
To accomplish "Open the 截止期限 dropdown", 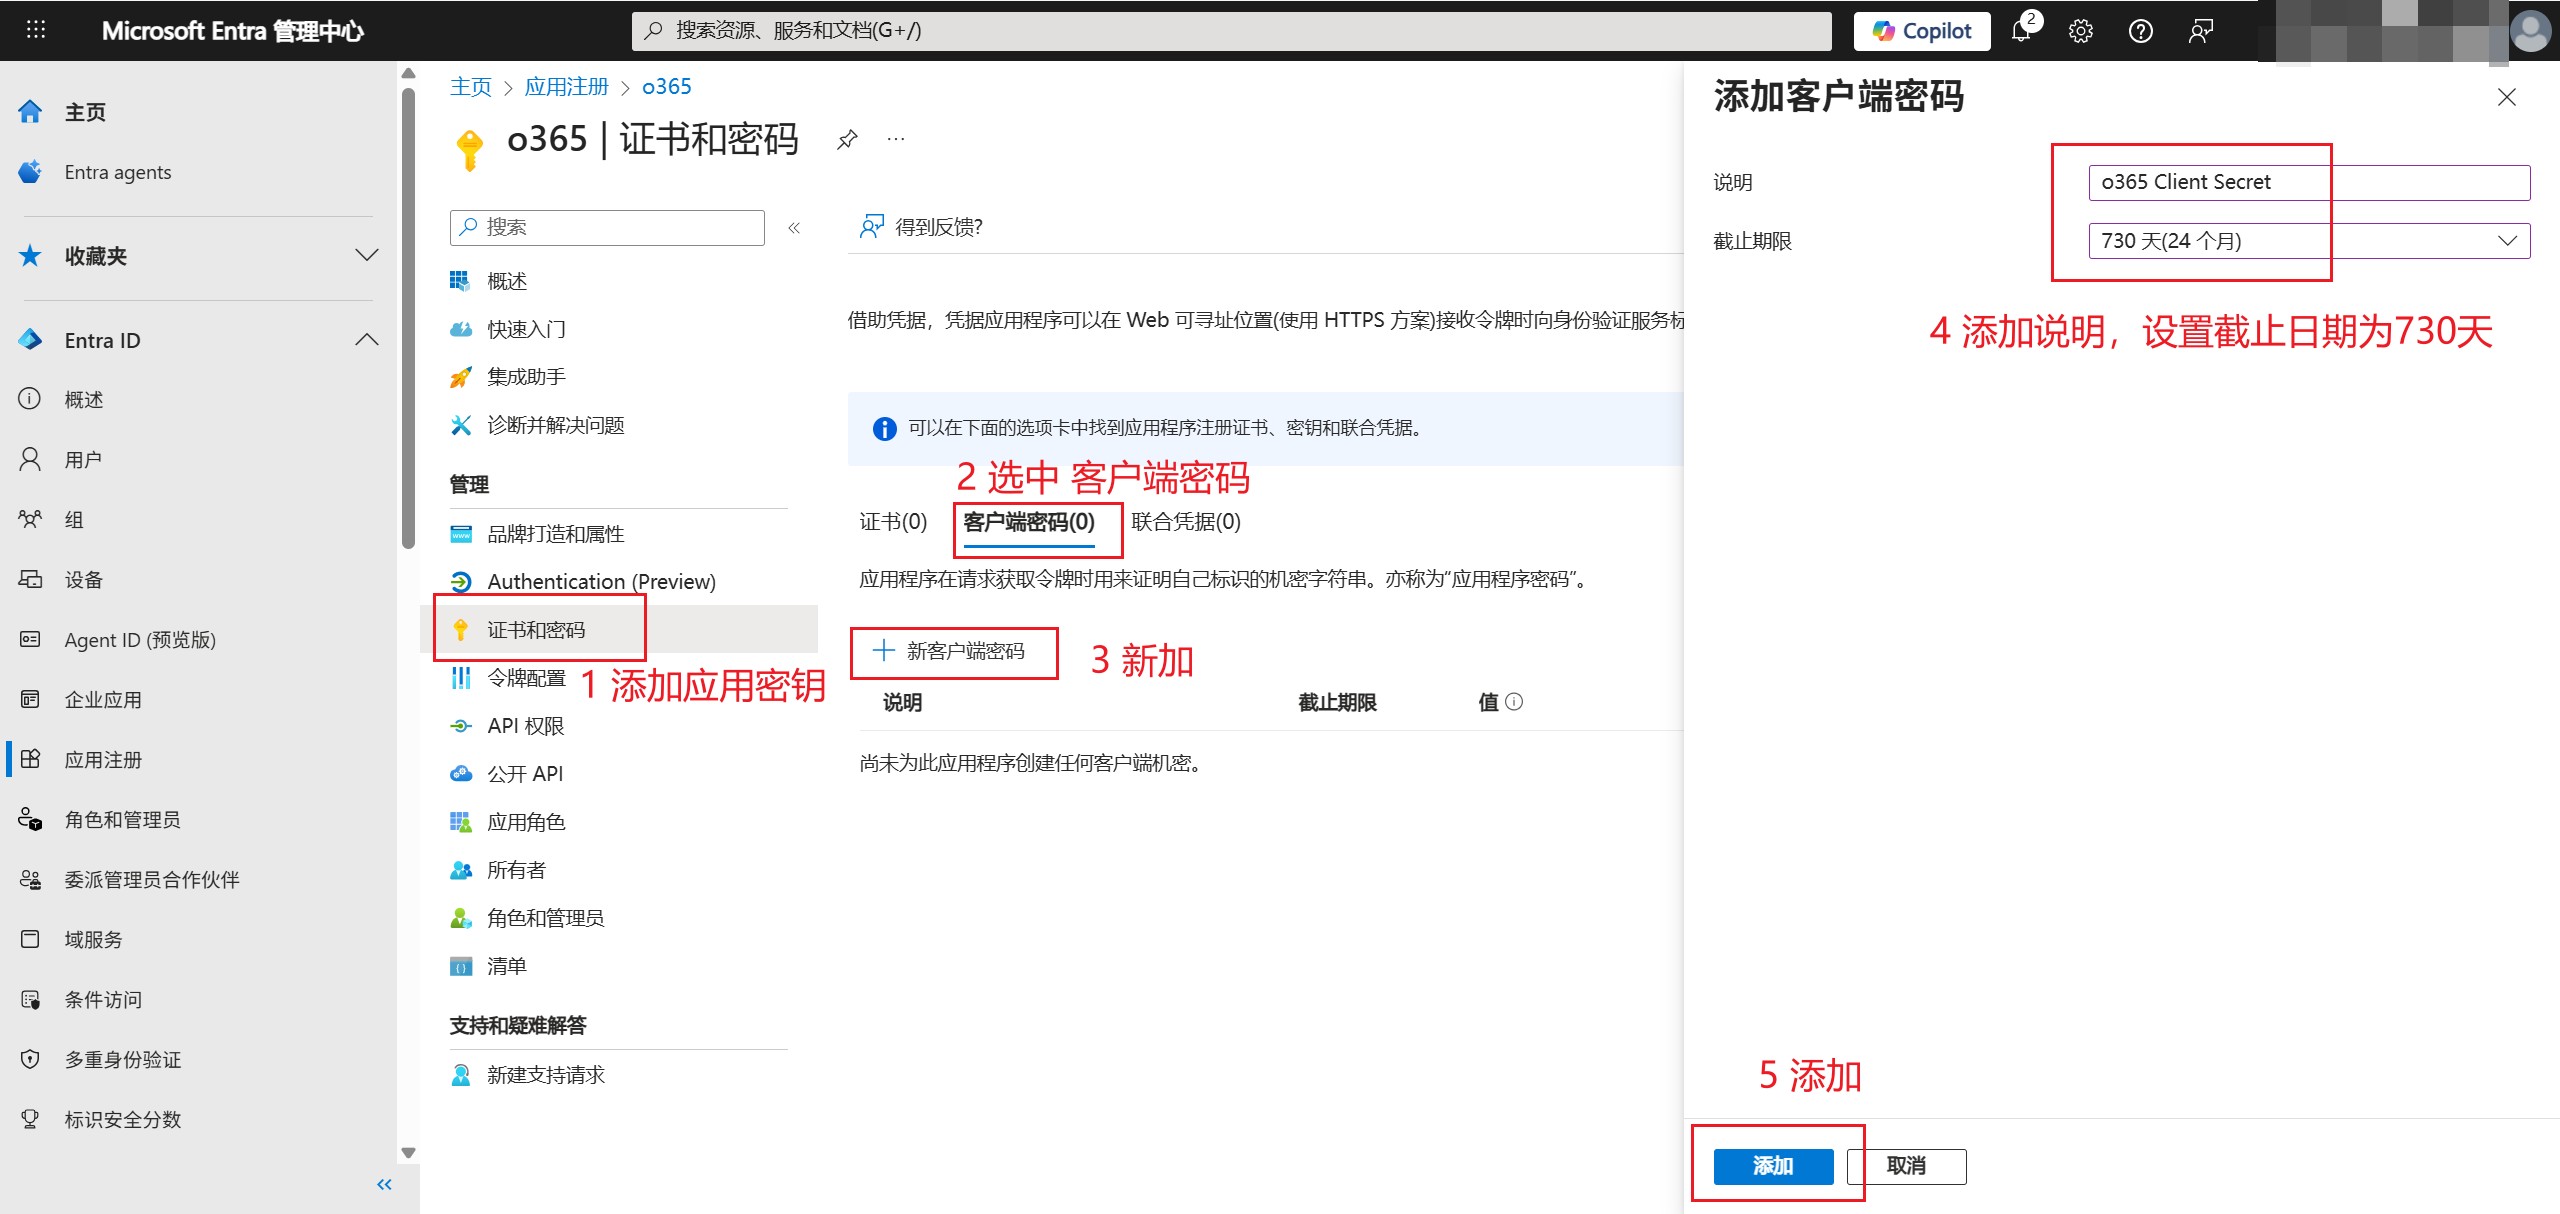I will point(2309,241).
